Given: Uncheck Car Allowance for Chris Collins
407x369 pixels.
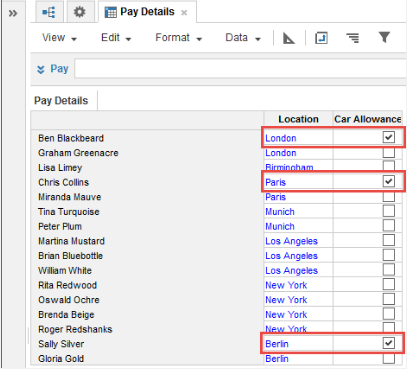Looking at the screenshot, I should (389, 181).
